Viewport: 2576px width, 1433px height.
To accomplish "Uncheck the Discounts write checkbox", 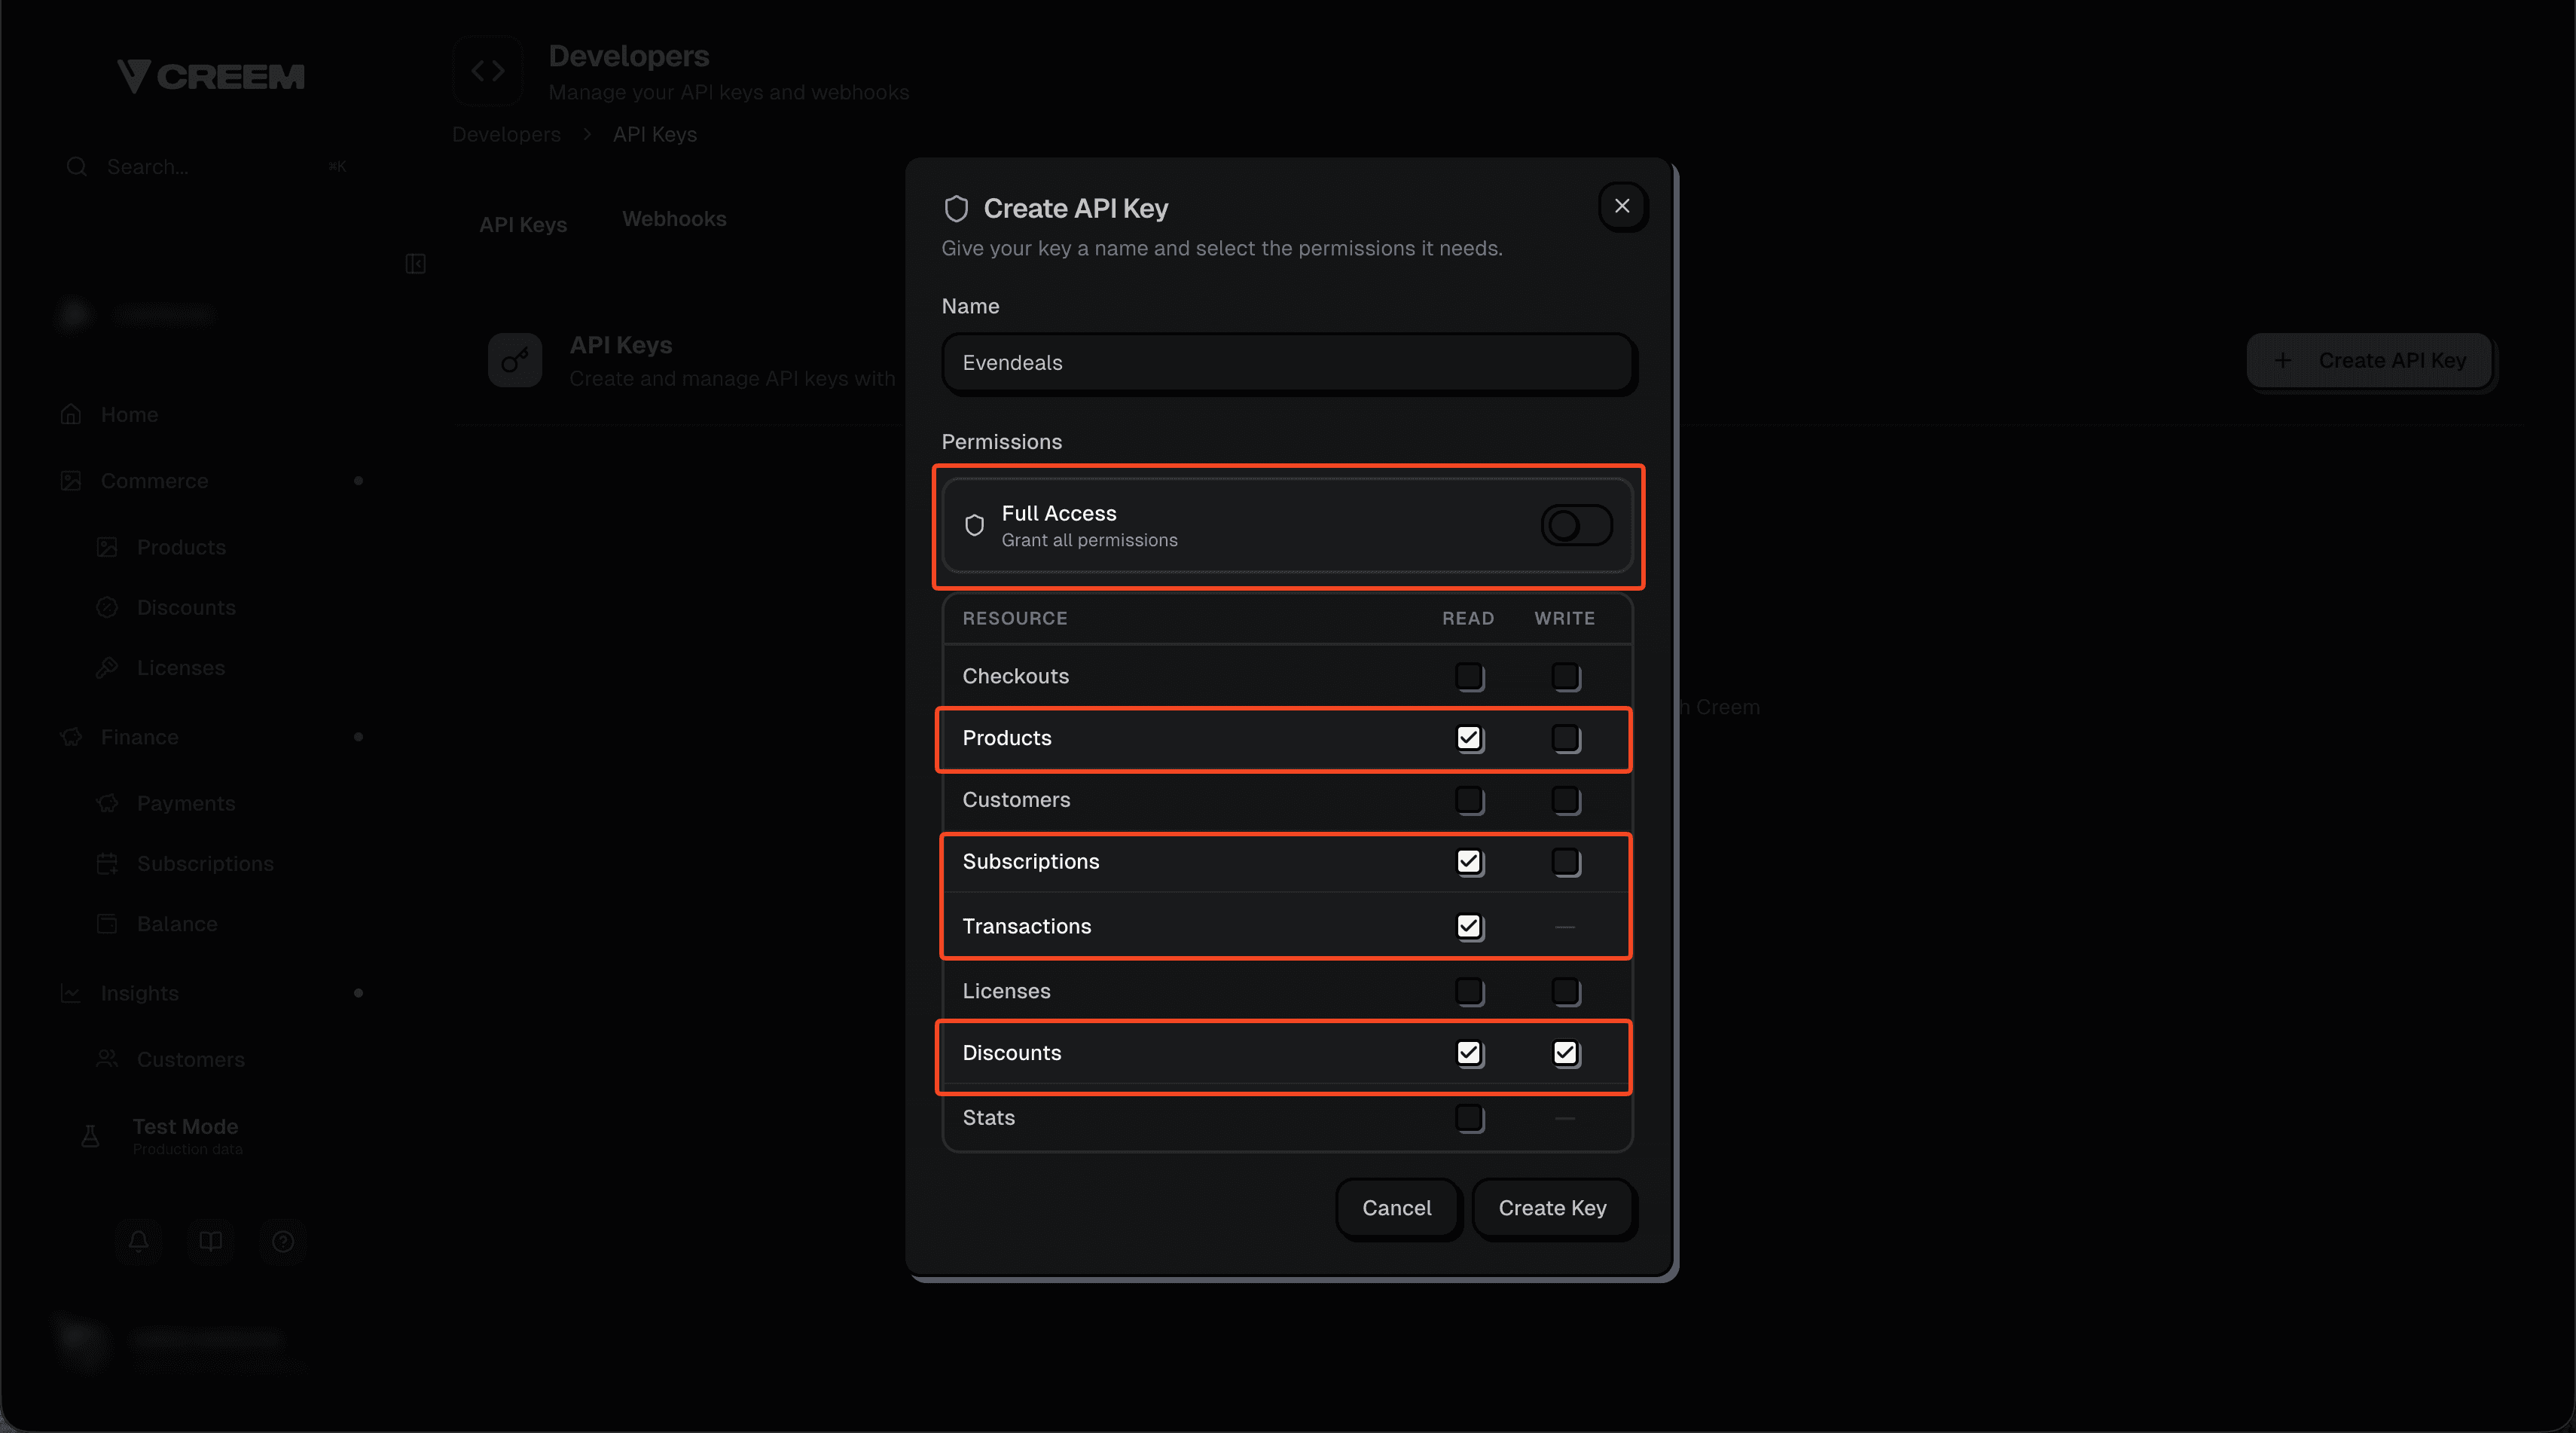I will pos(1566,1053).
